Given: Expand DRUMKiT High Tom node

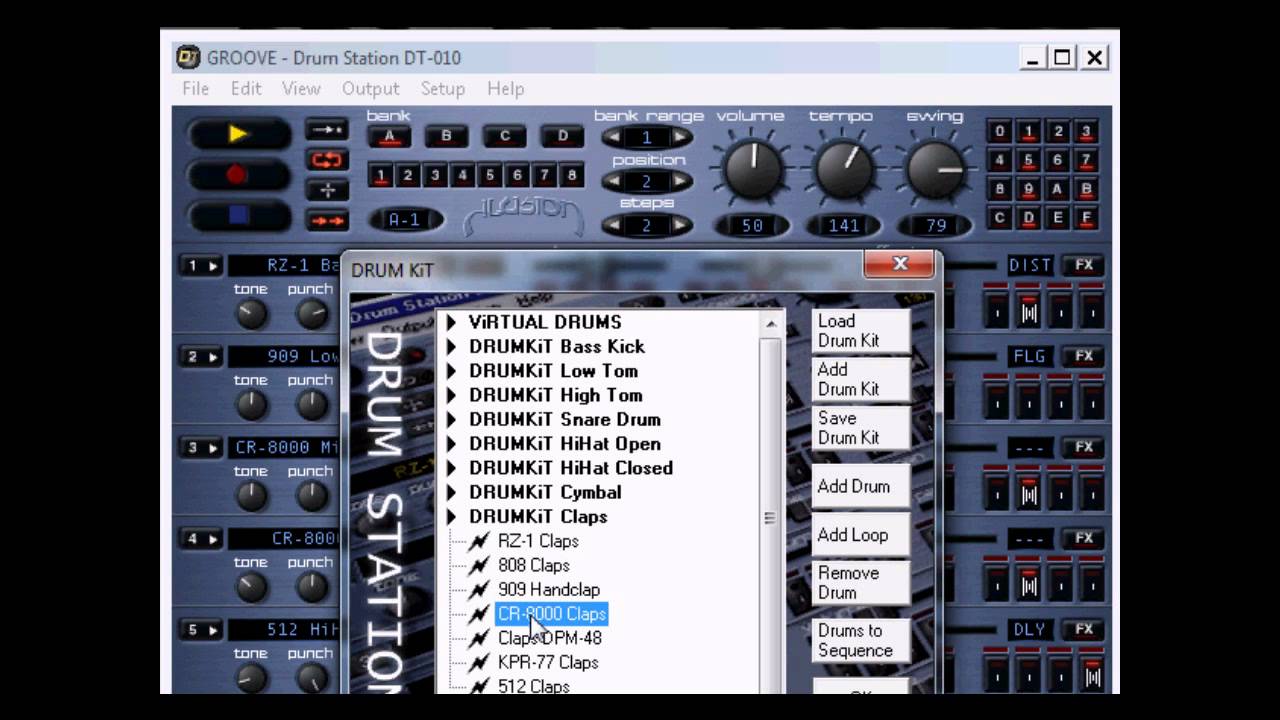Looking at the screenshot, I should tap(451, 395).
